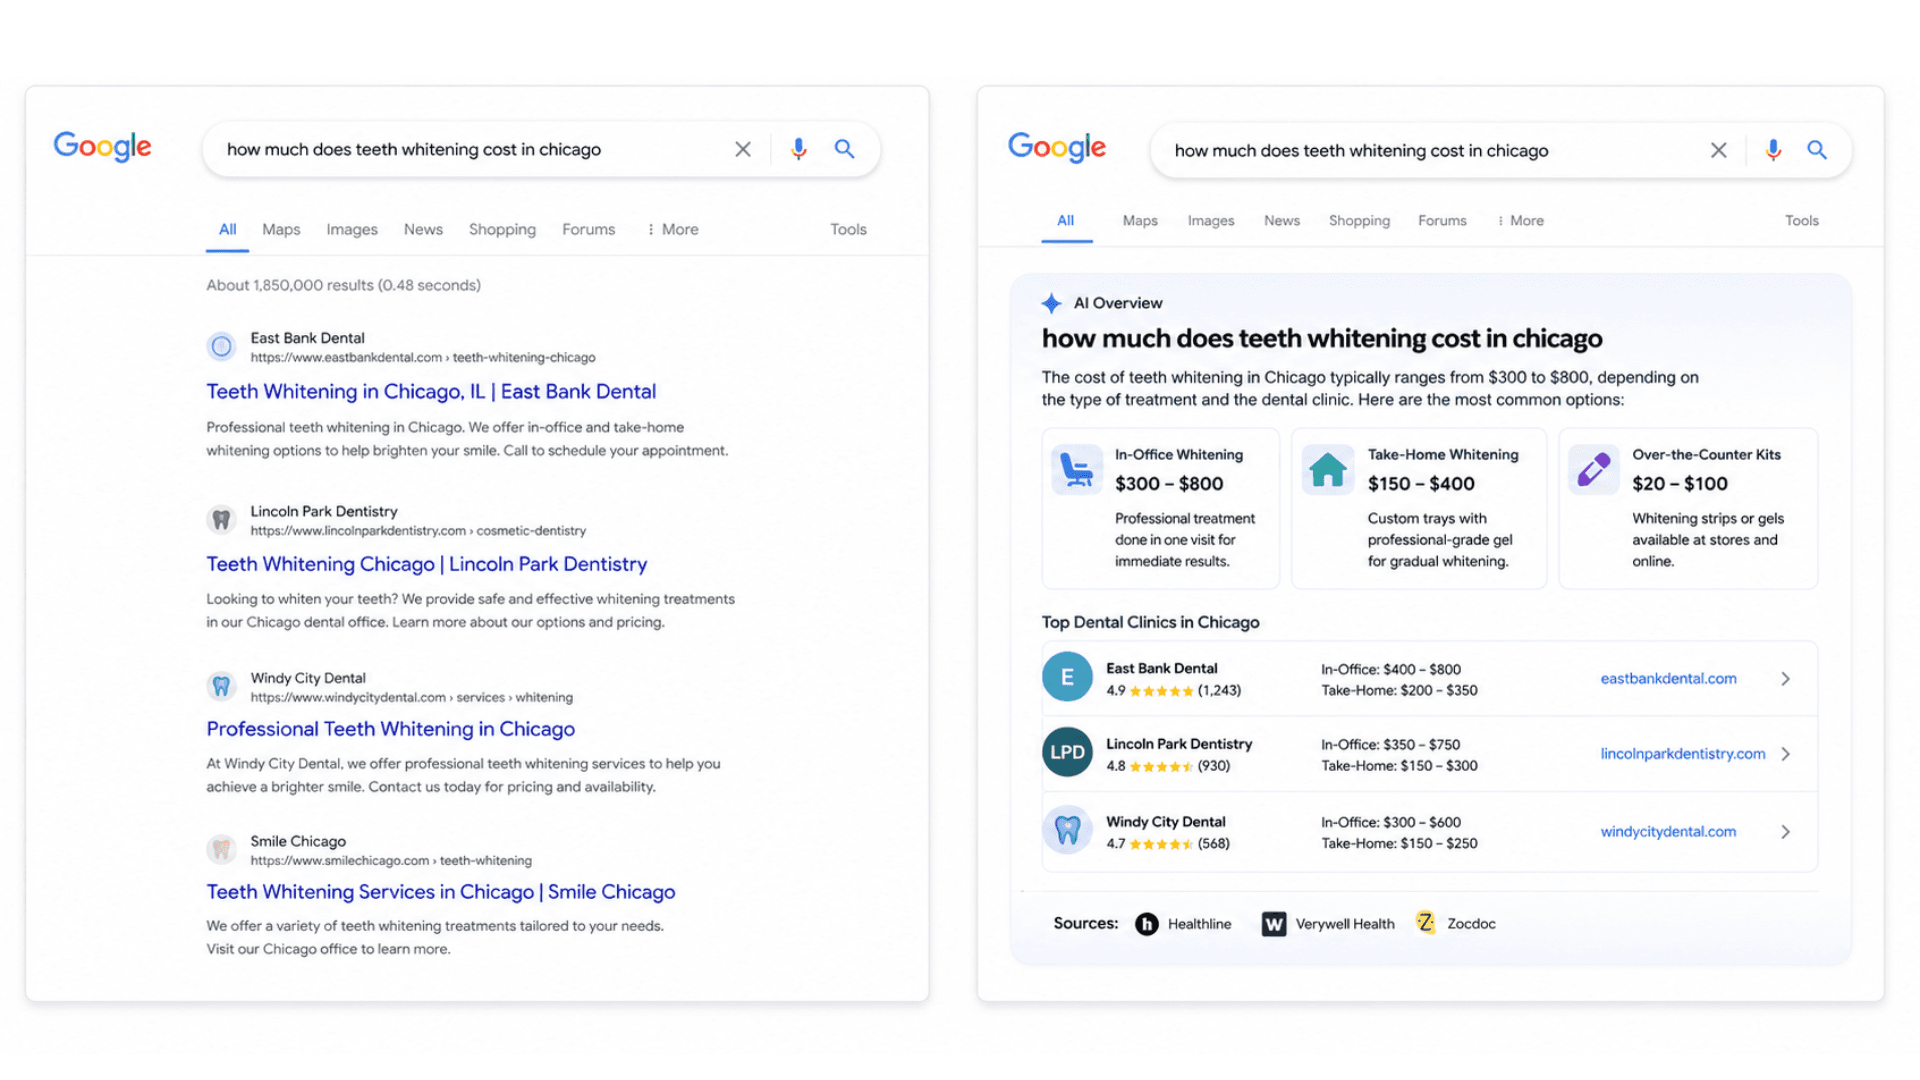The width and height of the screenshot is (1920, 1080).
Task: Click the Smile Chicago favicon
Action: pos(221,850)
